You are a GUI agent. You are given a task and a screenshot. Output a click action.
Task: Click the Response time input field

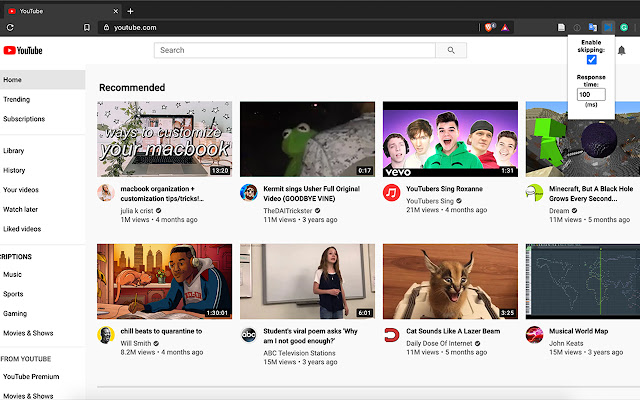point(591,94)
